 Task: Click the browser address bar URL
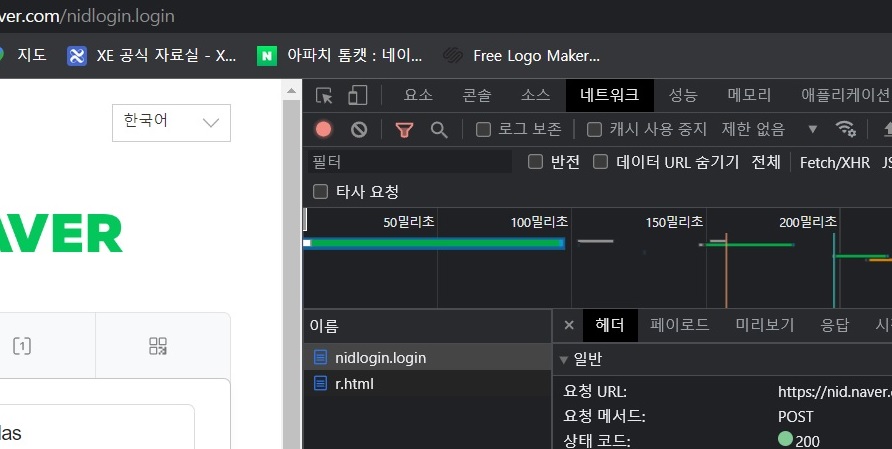point(87,16)
